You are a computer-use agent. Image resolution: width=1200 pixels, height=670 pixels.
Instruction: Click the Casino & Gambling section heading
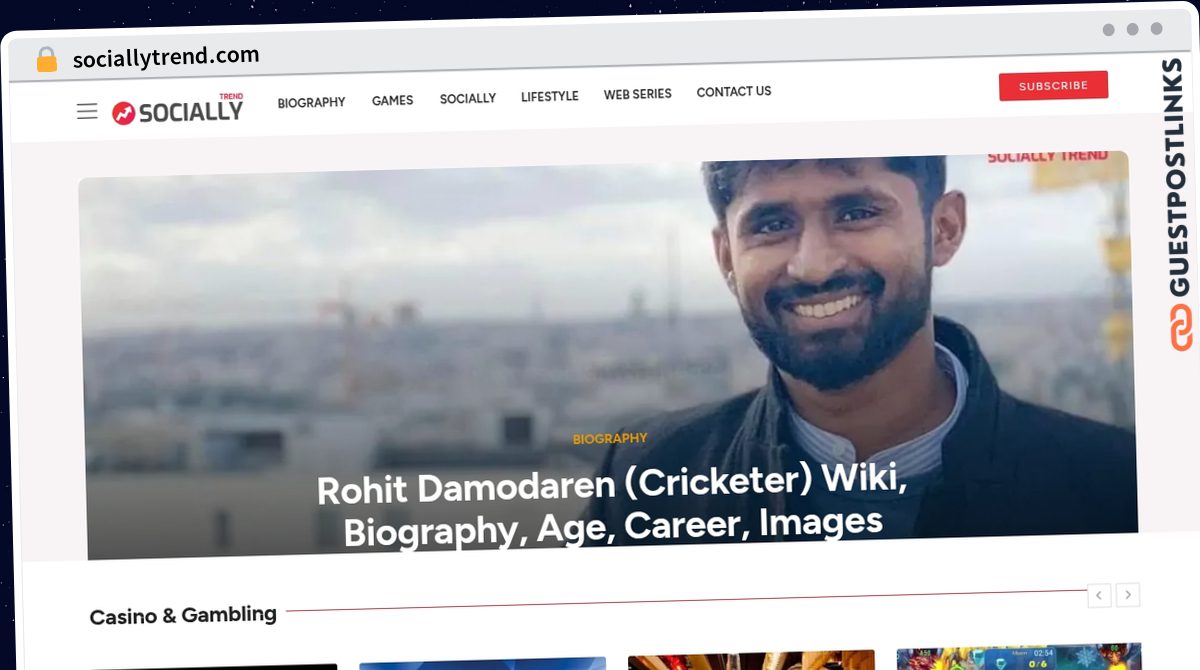coord(183,615)
